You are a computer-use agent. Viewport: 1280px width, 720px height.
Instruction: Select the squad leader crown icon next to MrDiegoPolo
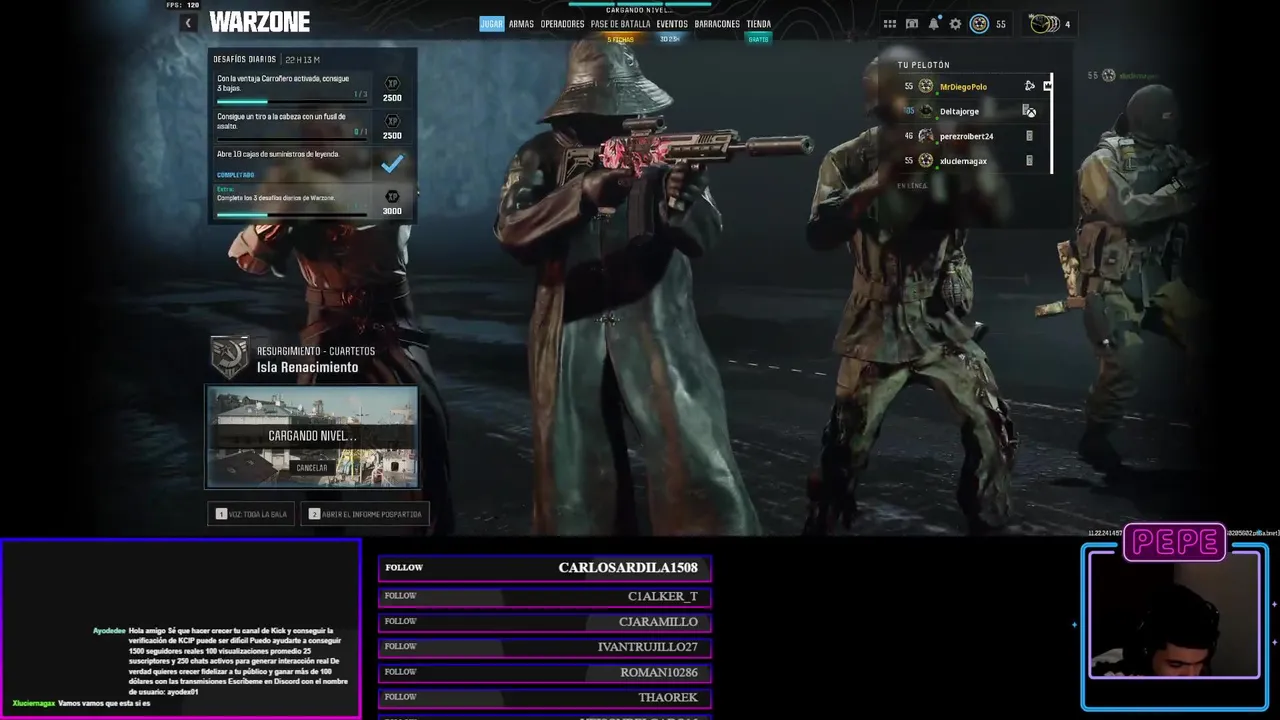pyautogui.click(x=1047, y=86)
